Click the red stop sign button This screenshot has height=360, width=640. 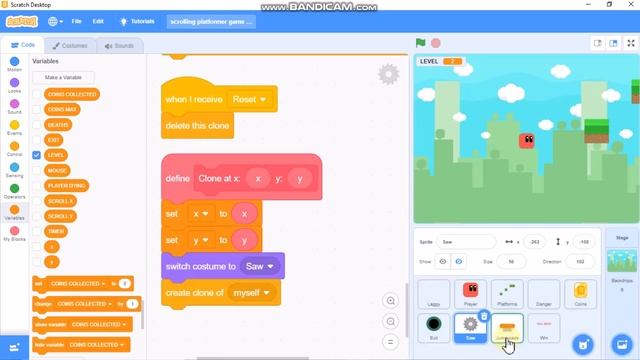(436, 43)
